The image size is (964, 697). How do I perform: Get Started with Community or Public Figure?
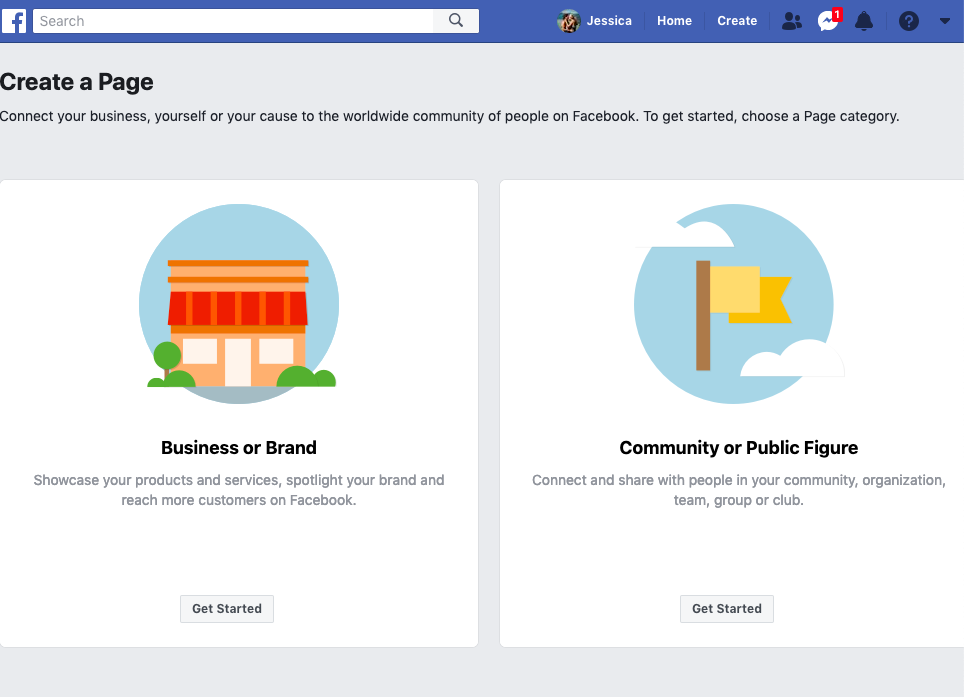(727, 608)
